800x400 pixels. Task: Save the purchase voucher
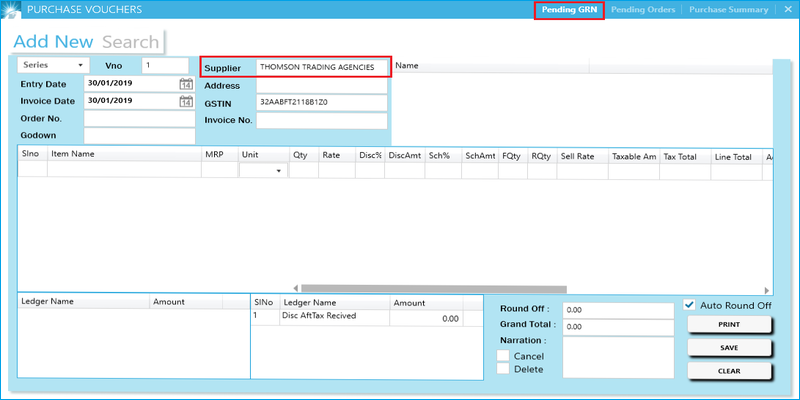click(729, 348)
